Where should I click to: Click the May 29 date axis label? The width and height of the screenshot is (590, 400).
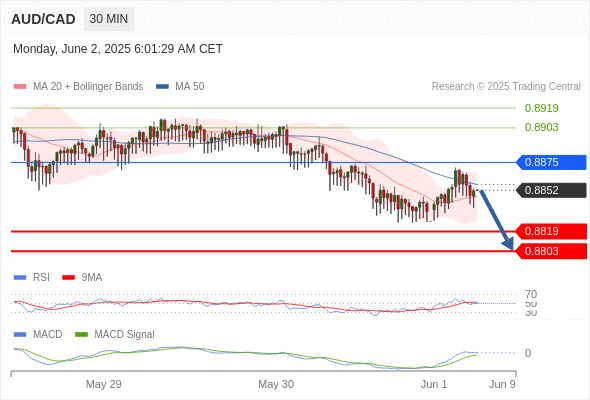(x=103, y=384)
